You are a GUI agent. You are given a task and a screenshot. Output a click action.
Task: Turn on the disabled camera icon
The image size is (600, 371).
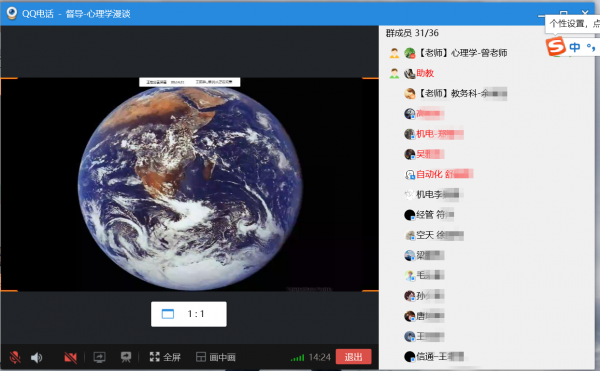[x=70, y=358]
